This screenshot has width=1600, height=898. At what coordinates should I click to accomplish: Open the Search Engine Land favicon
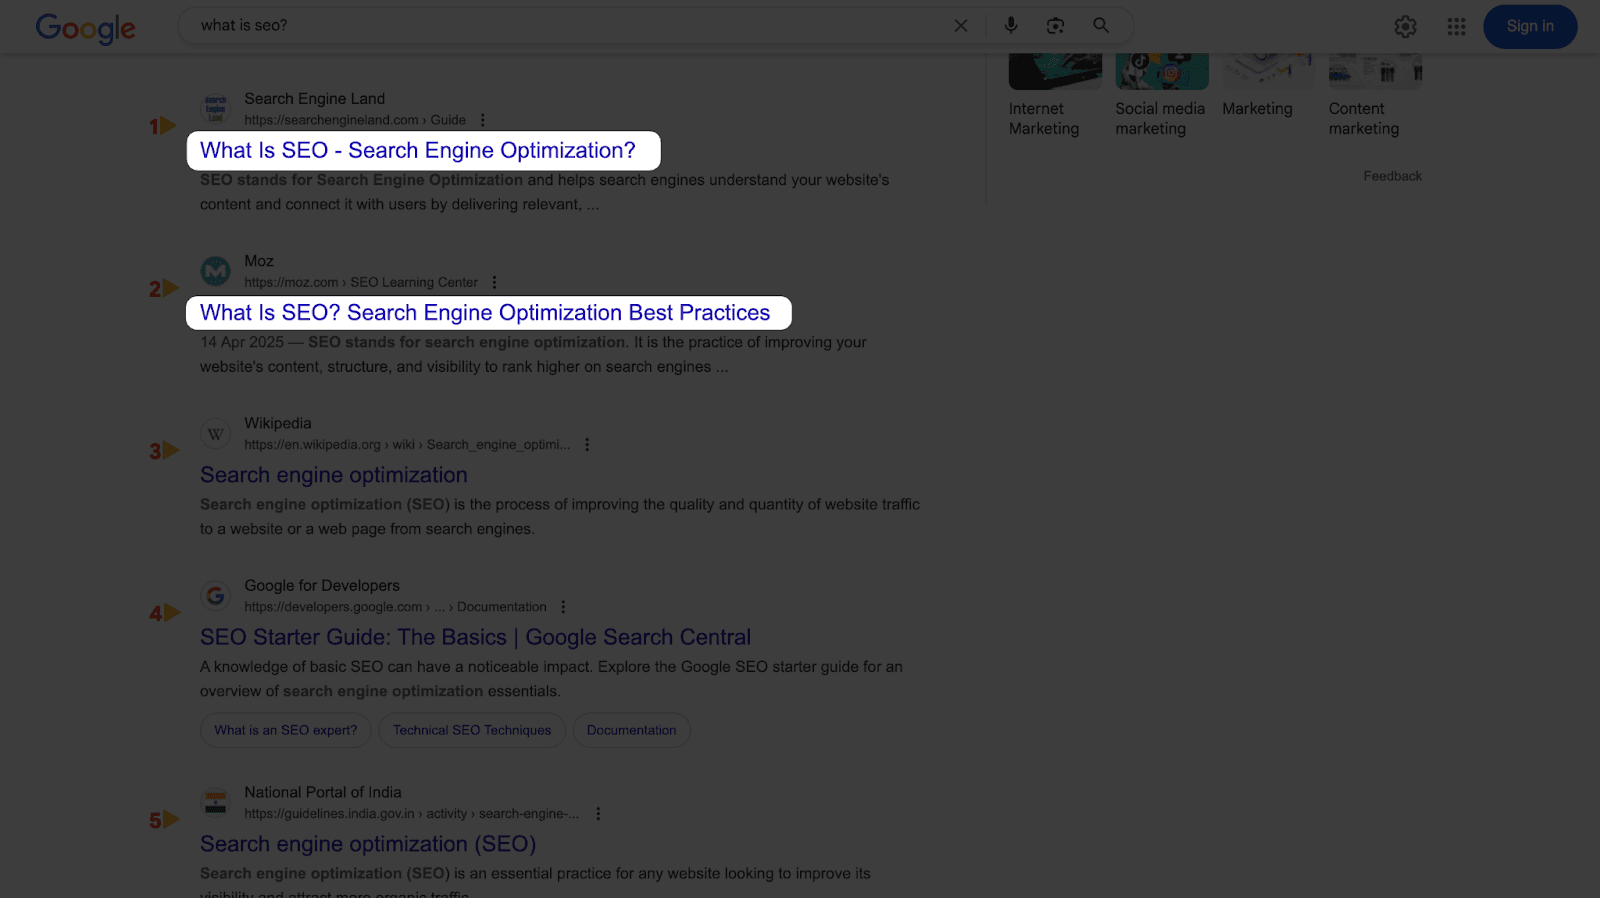[215, 109]
